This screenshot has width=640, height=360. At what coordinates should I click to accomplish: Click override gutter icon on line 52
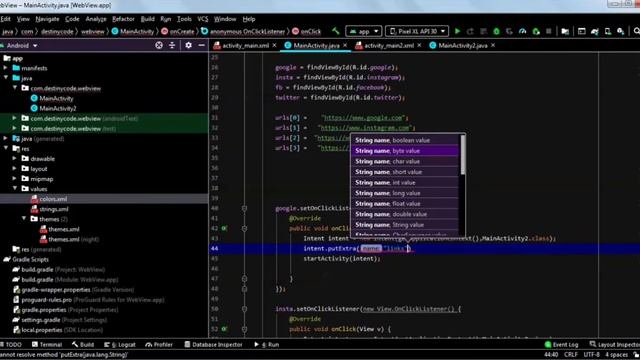click(x=224, y=329)
